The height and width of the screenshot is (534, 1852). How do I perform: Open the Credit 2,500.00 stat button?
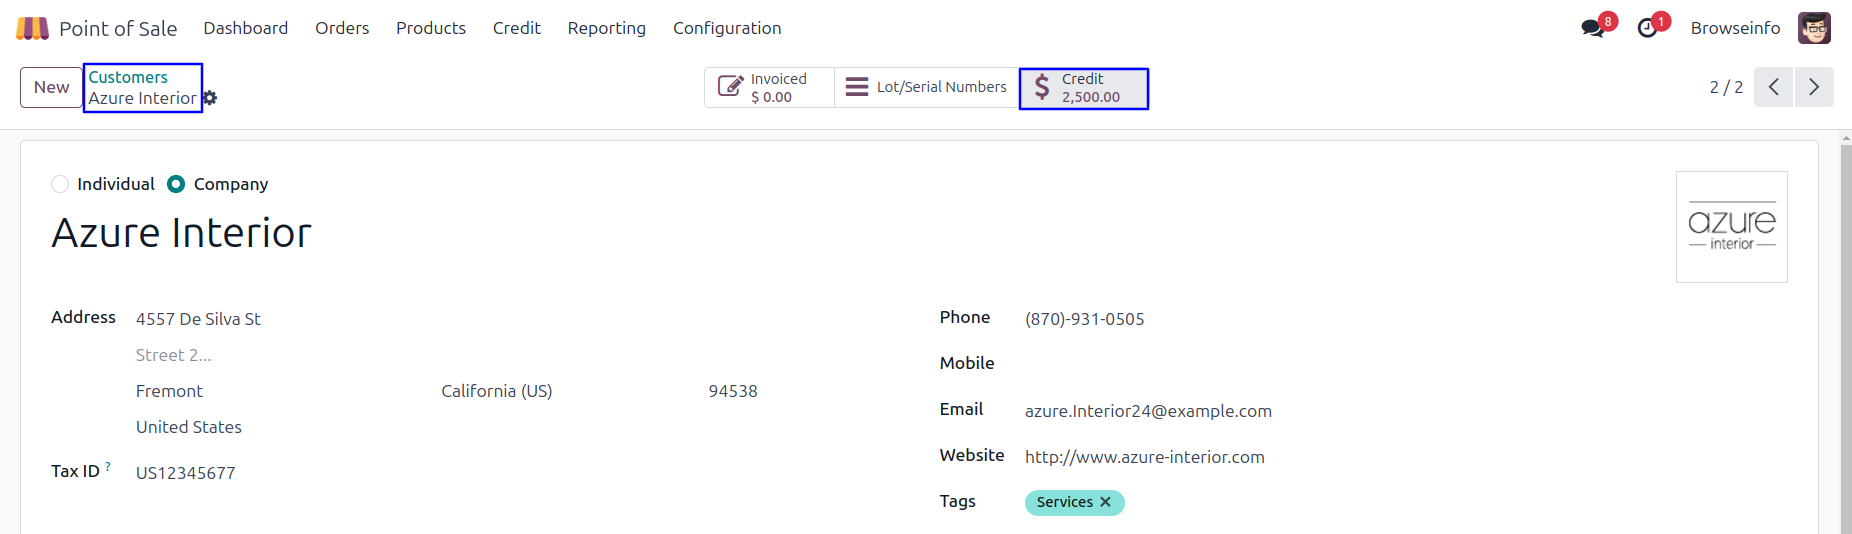pyautogui.click(x=1083, y=88)
